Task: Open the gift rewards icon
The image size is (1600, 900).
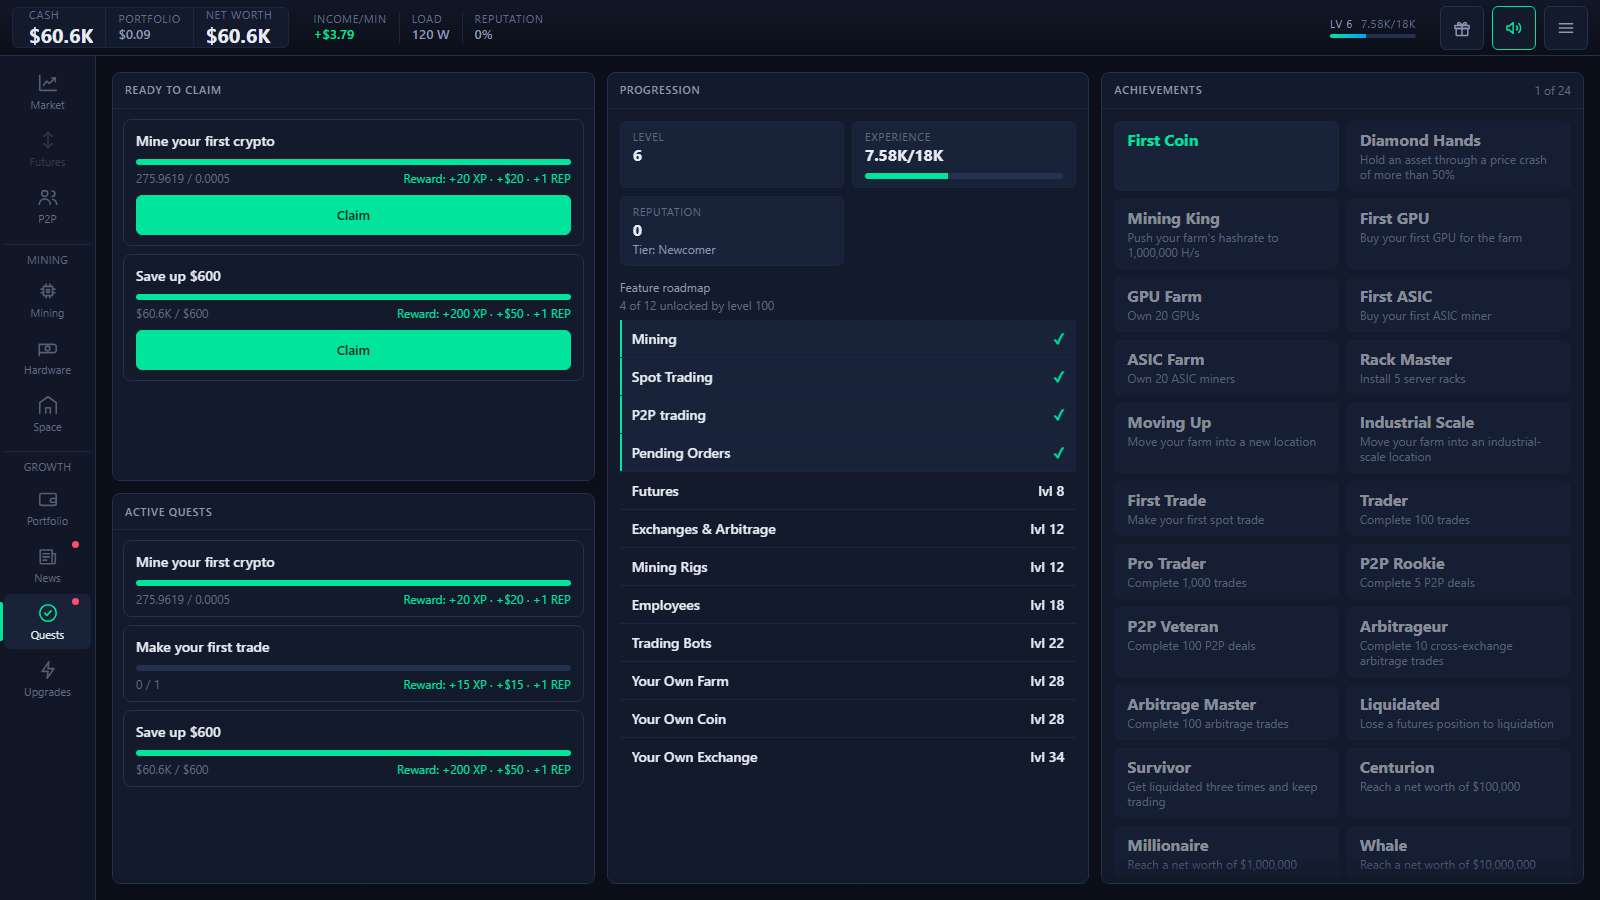Action: click(x=1462, y=28)
